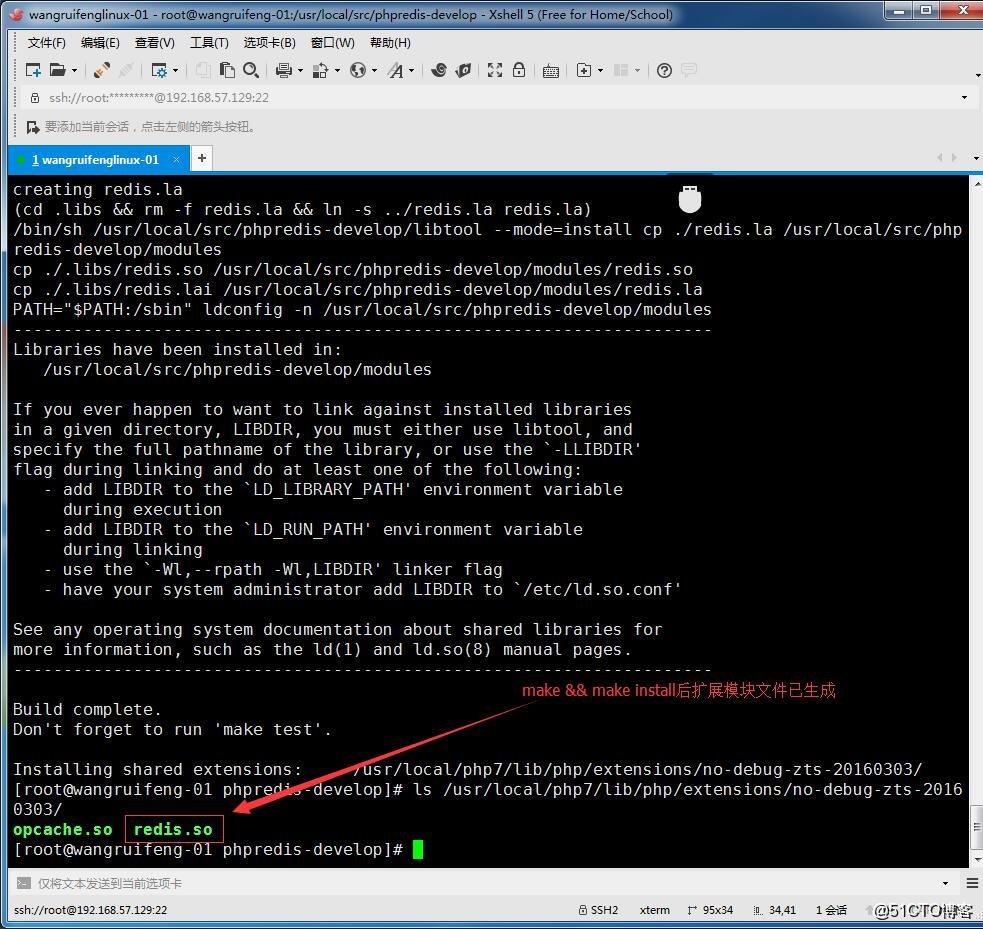Click the tab scroll left arrow

939,158
